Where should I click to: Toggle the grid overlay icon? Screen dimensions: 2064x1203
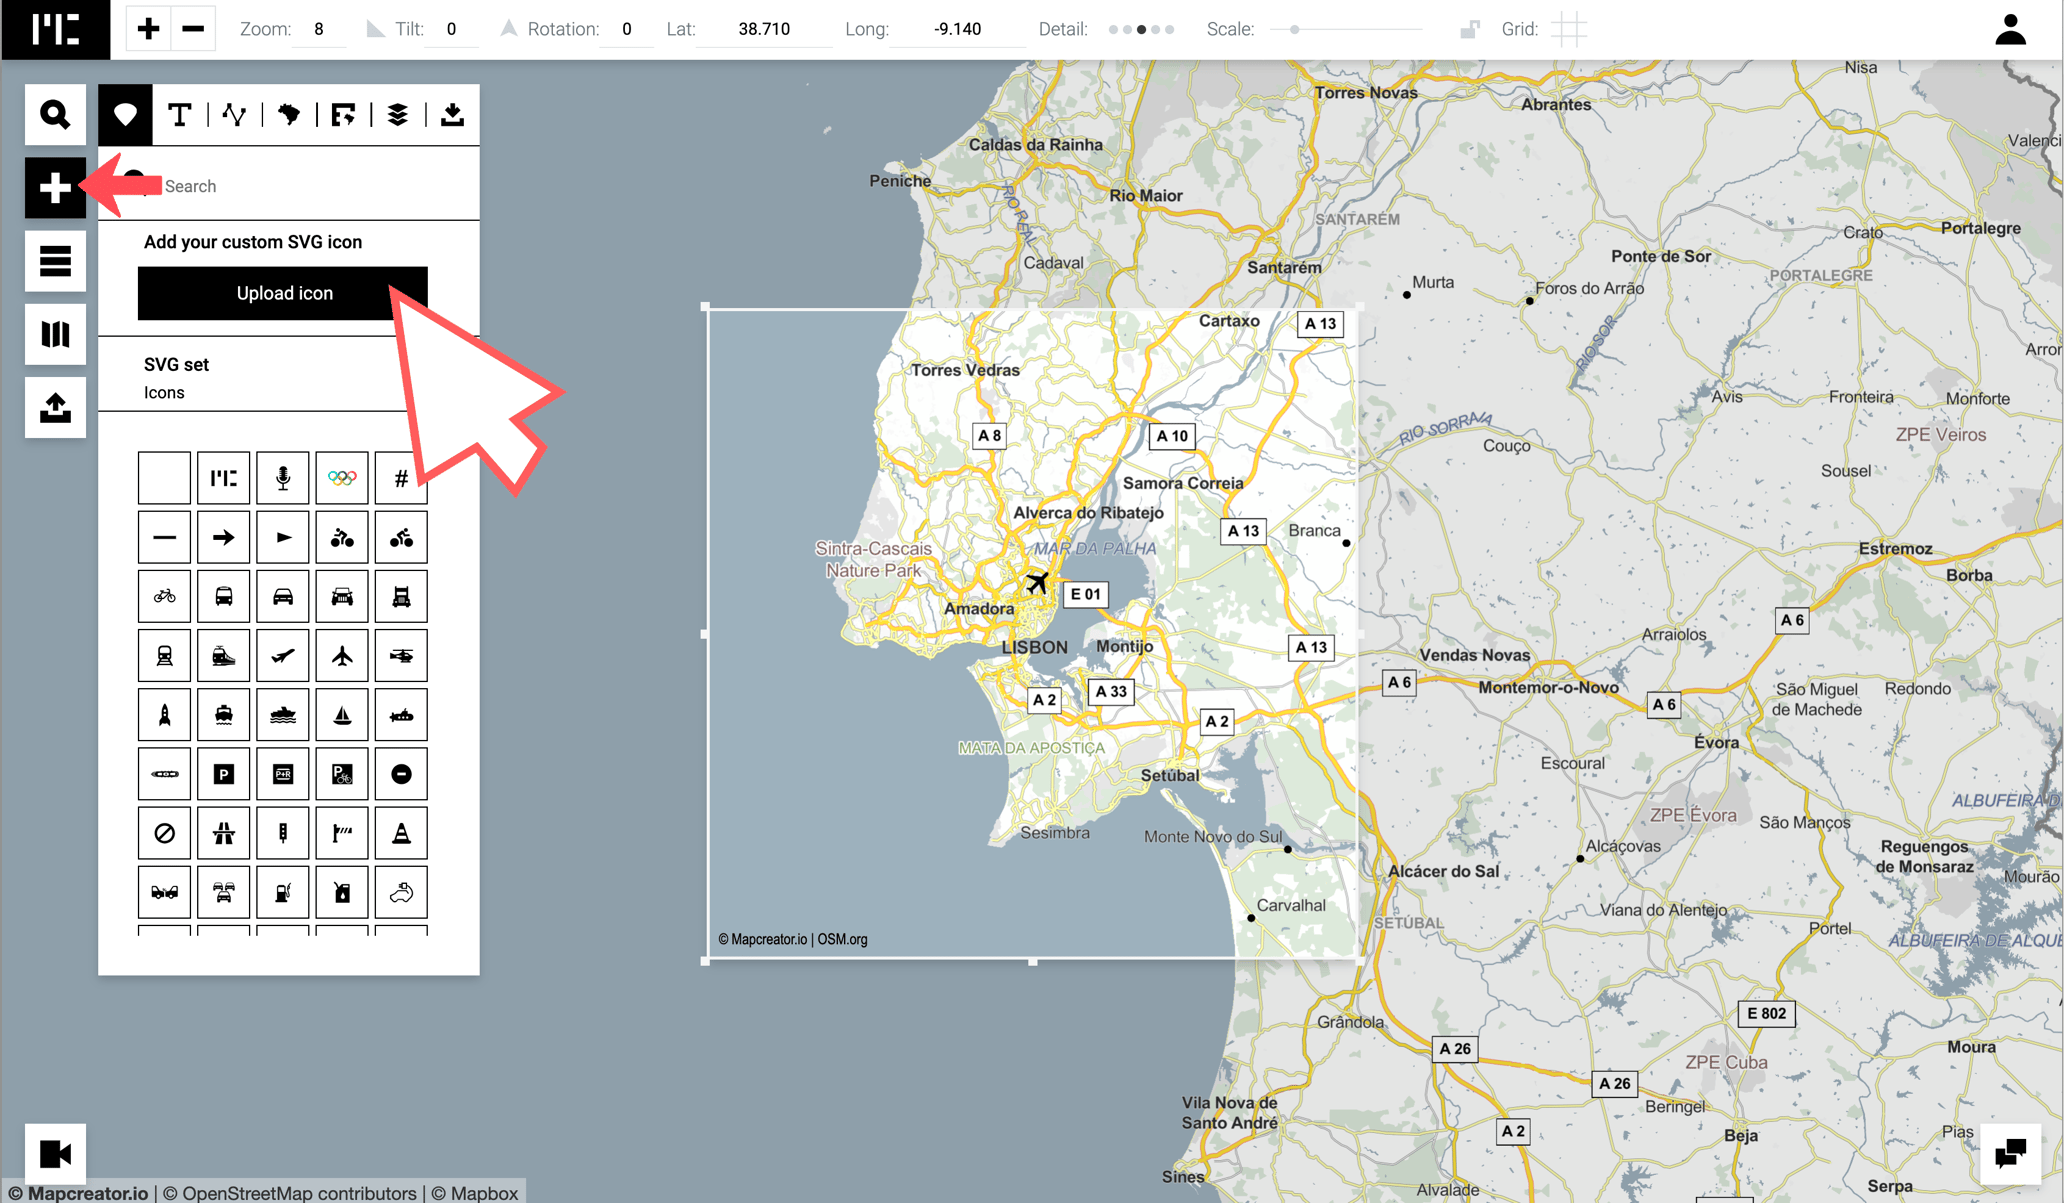tap(1569, 29)
